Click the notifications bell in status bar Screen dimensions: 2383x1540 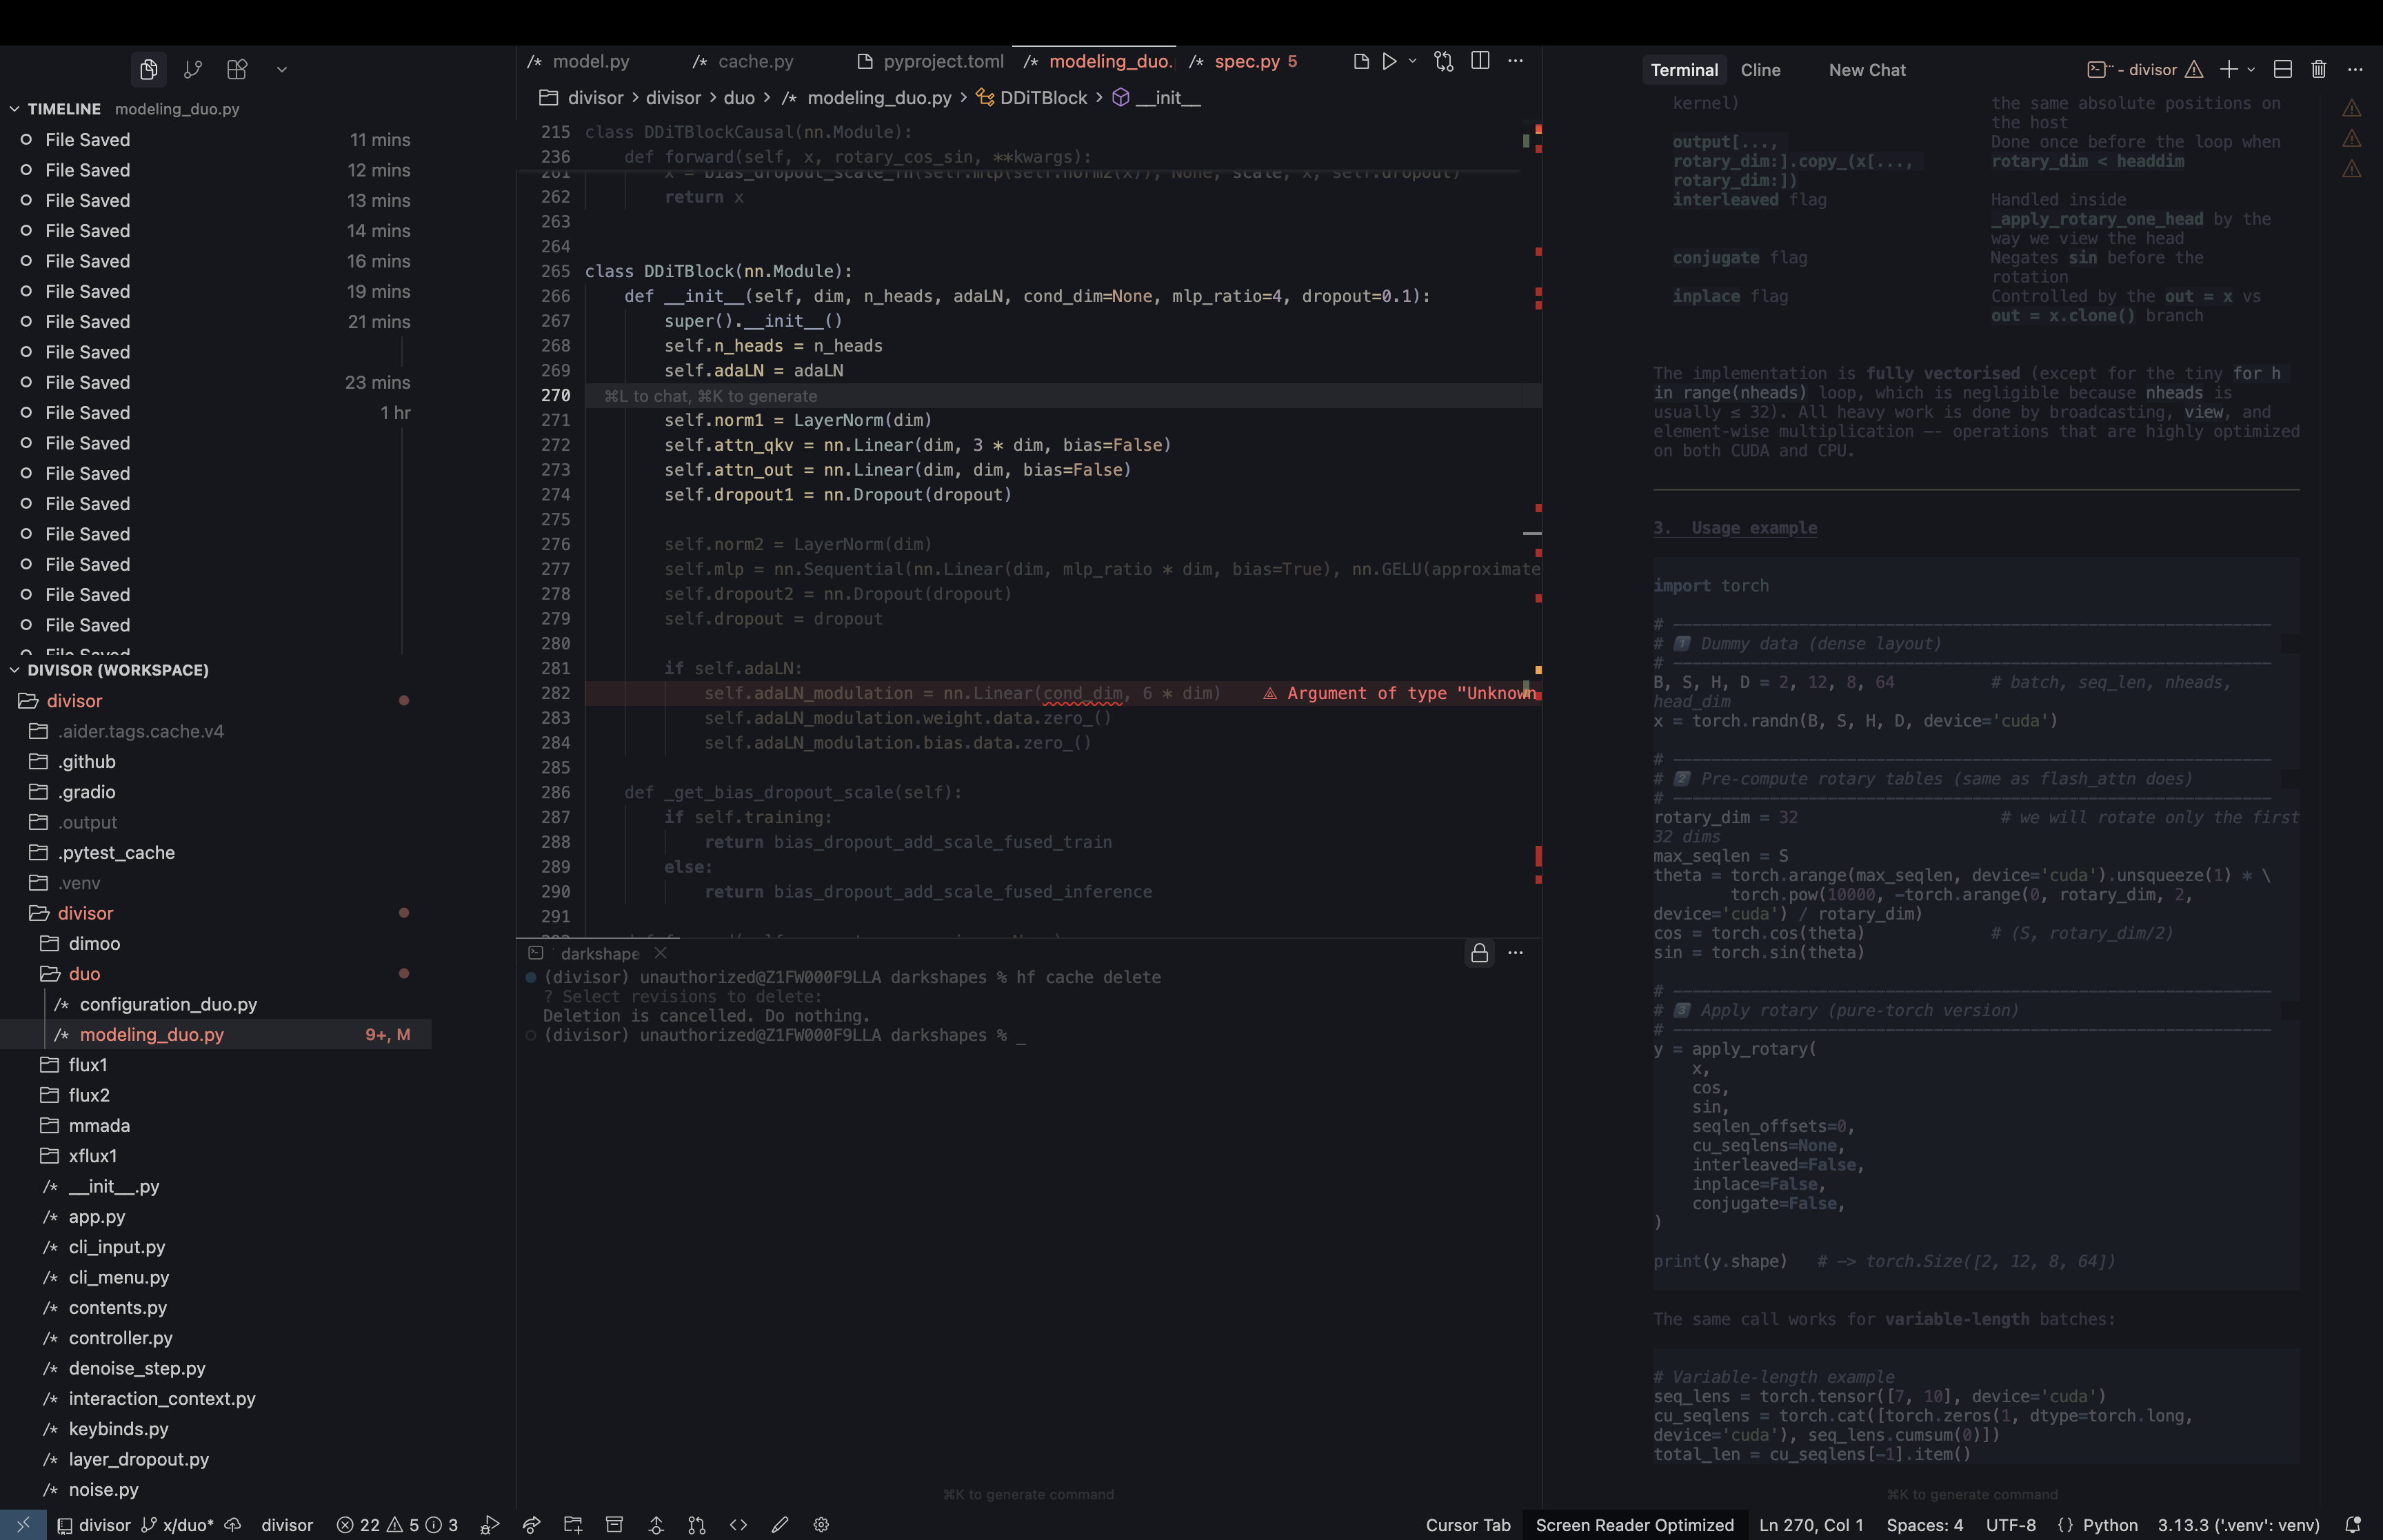[x=2352, y=1525]
